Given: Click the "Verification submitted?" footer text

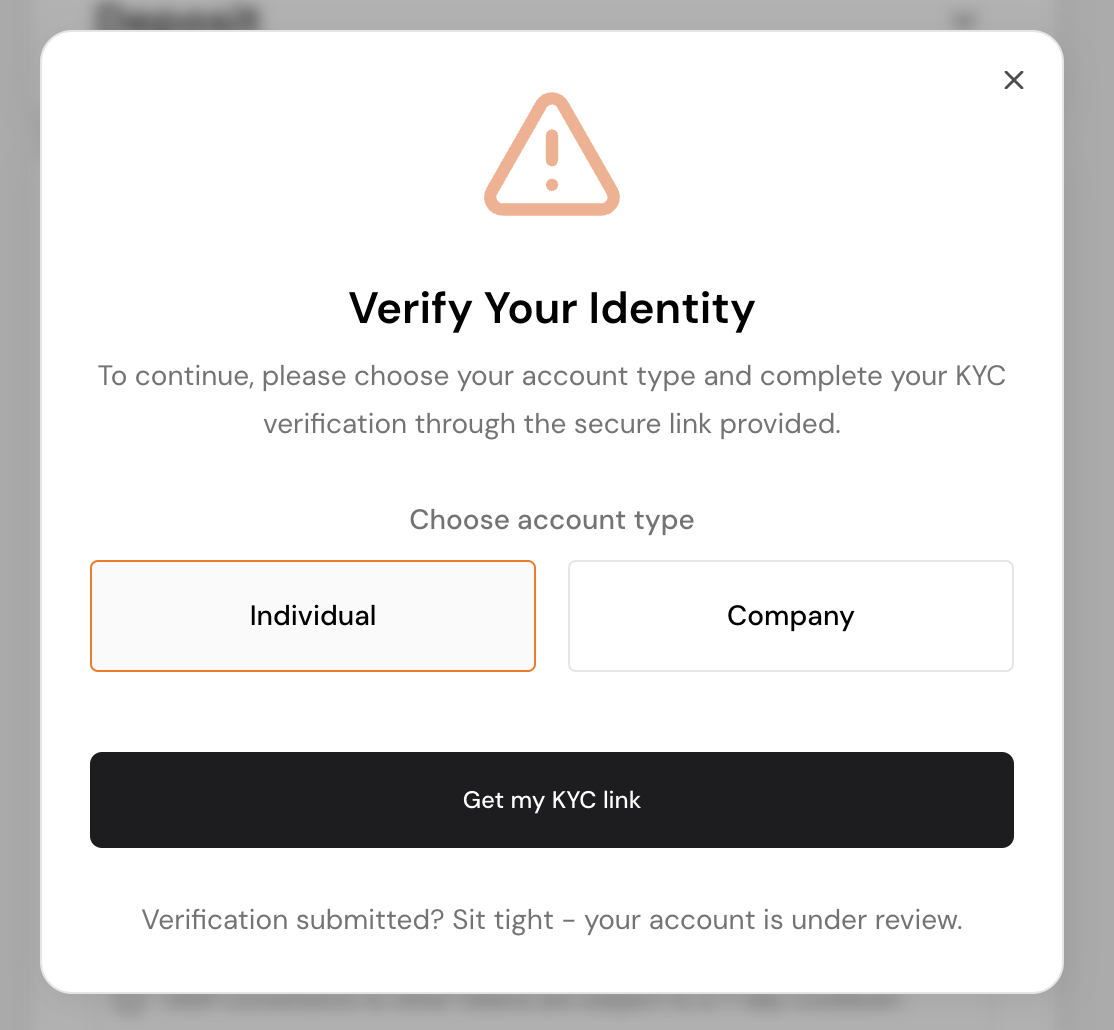Looking at the screenshot, I should coord(292,920).
